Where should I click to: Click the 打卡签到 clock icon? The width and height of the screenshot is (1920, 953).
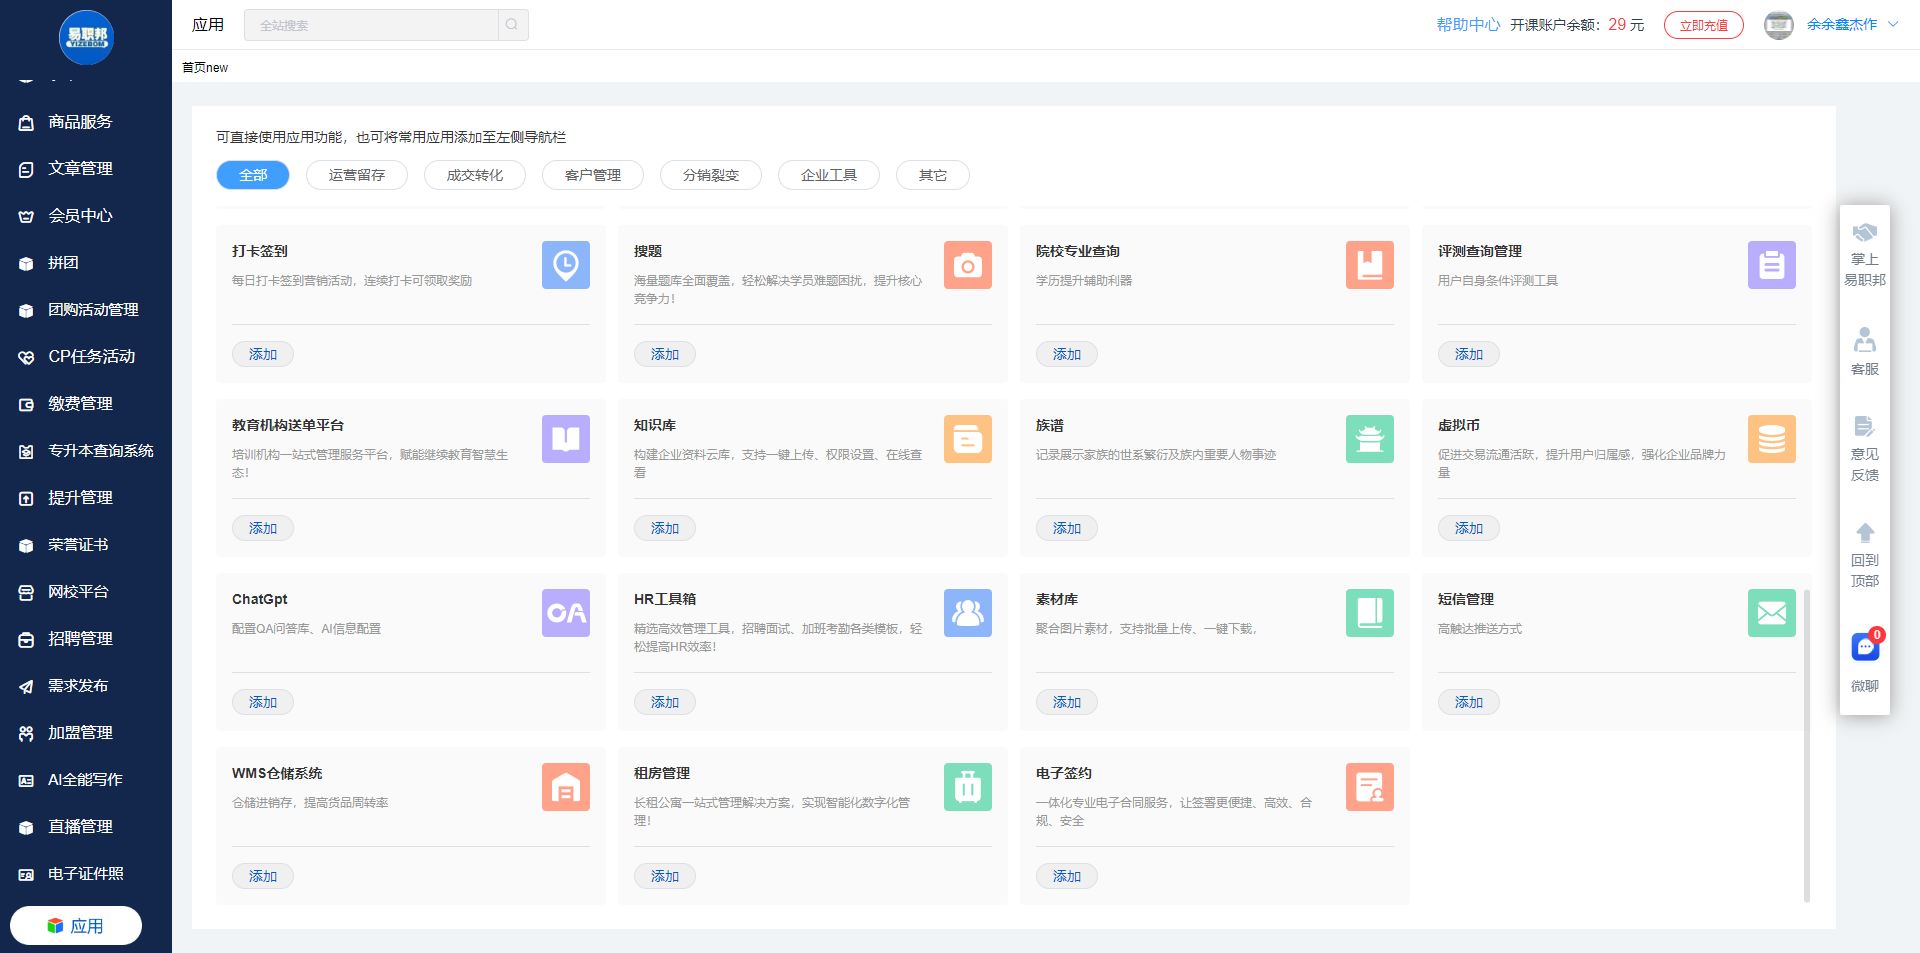click(x=565, y=265)
